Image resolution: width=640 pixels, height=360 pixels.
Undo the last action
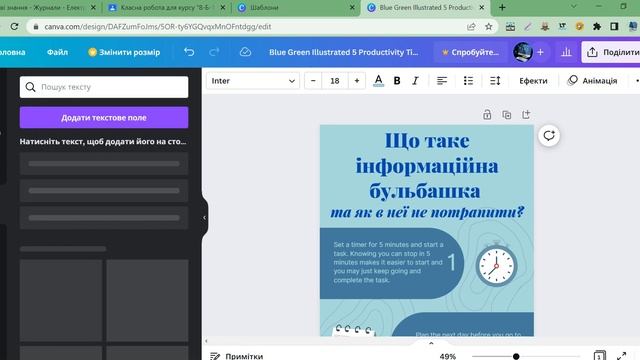[x=189, y=52]
